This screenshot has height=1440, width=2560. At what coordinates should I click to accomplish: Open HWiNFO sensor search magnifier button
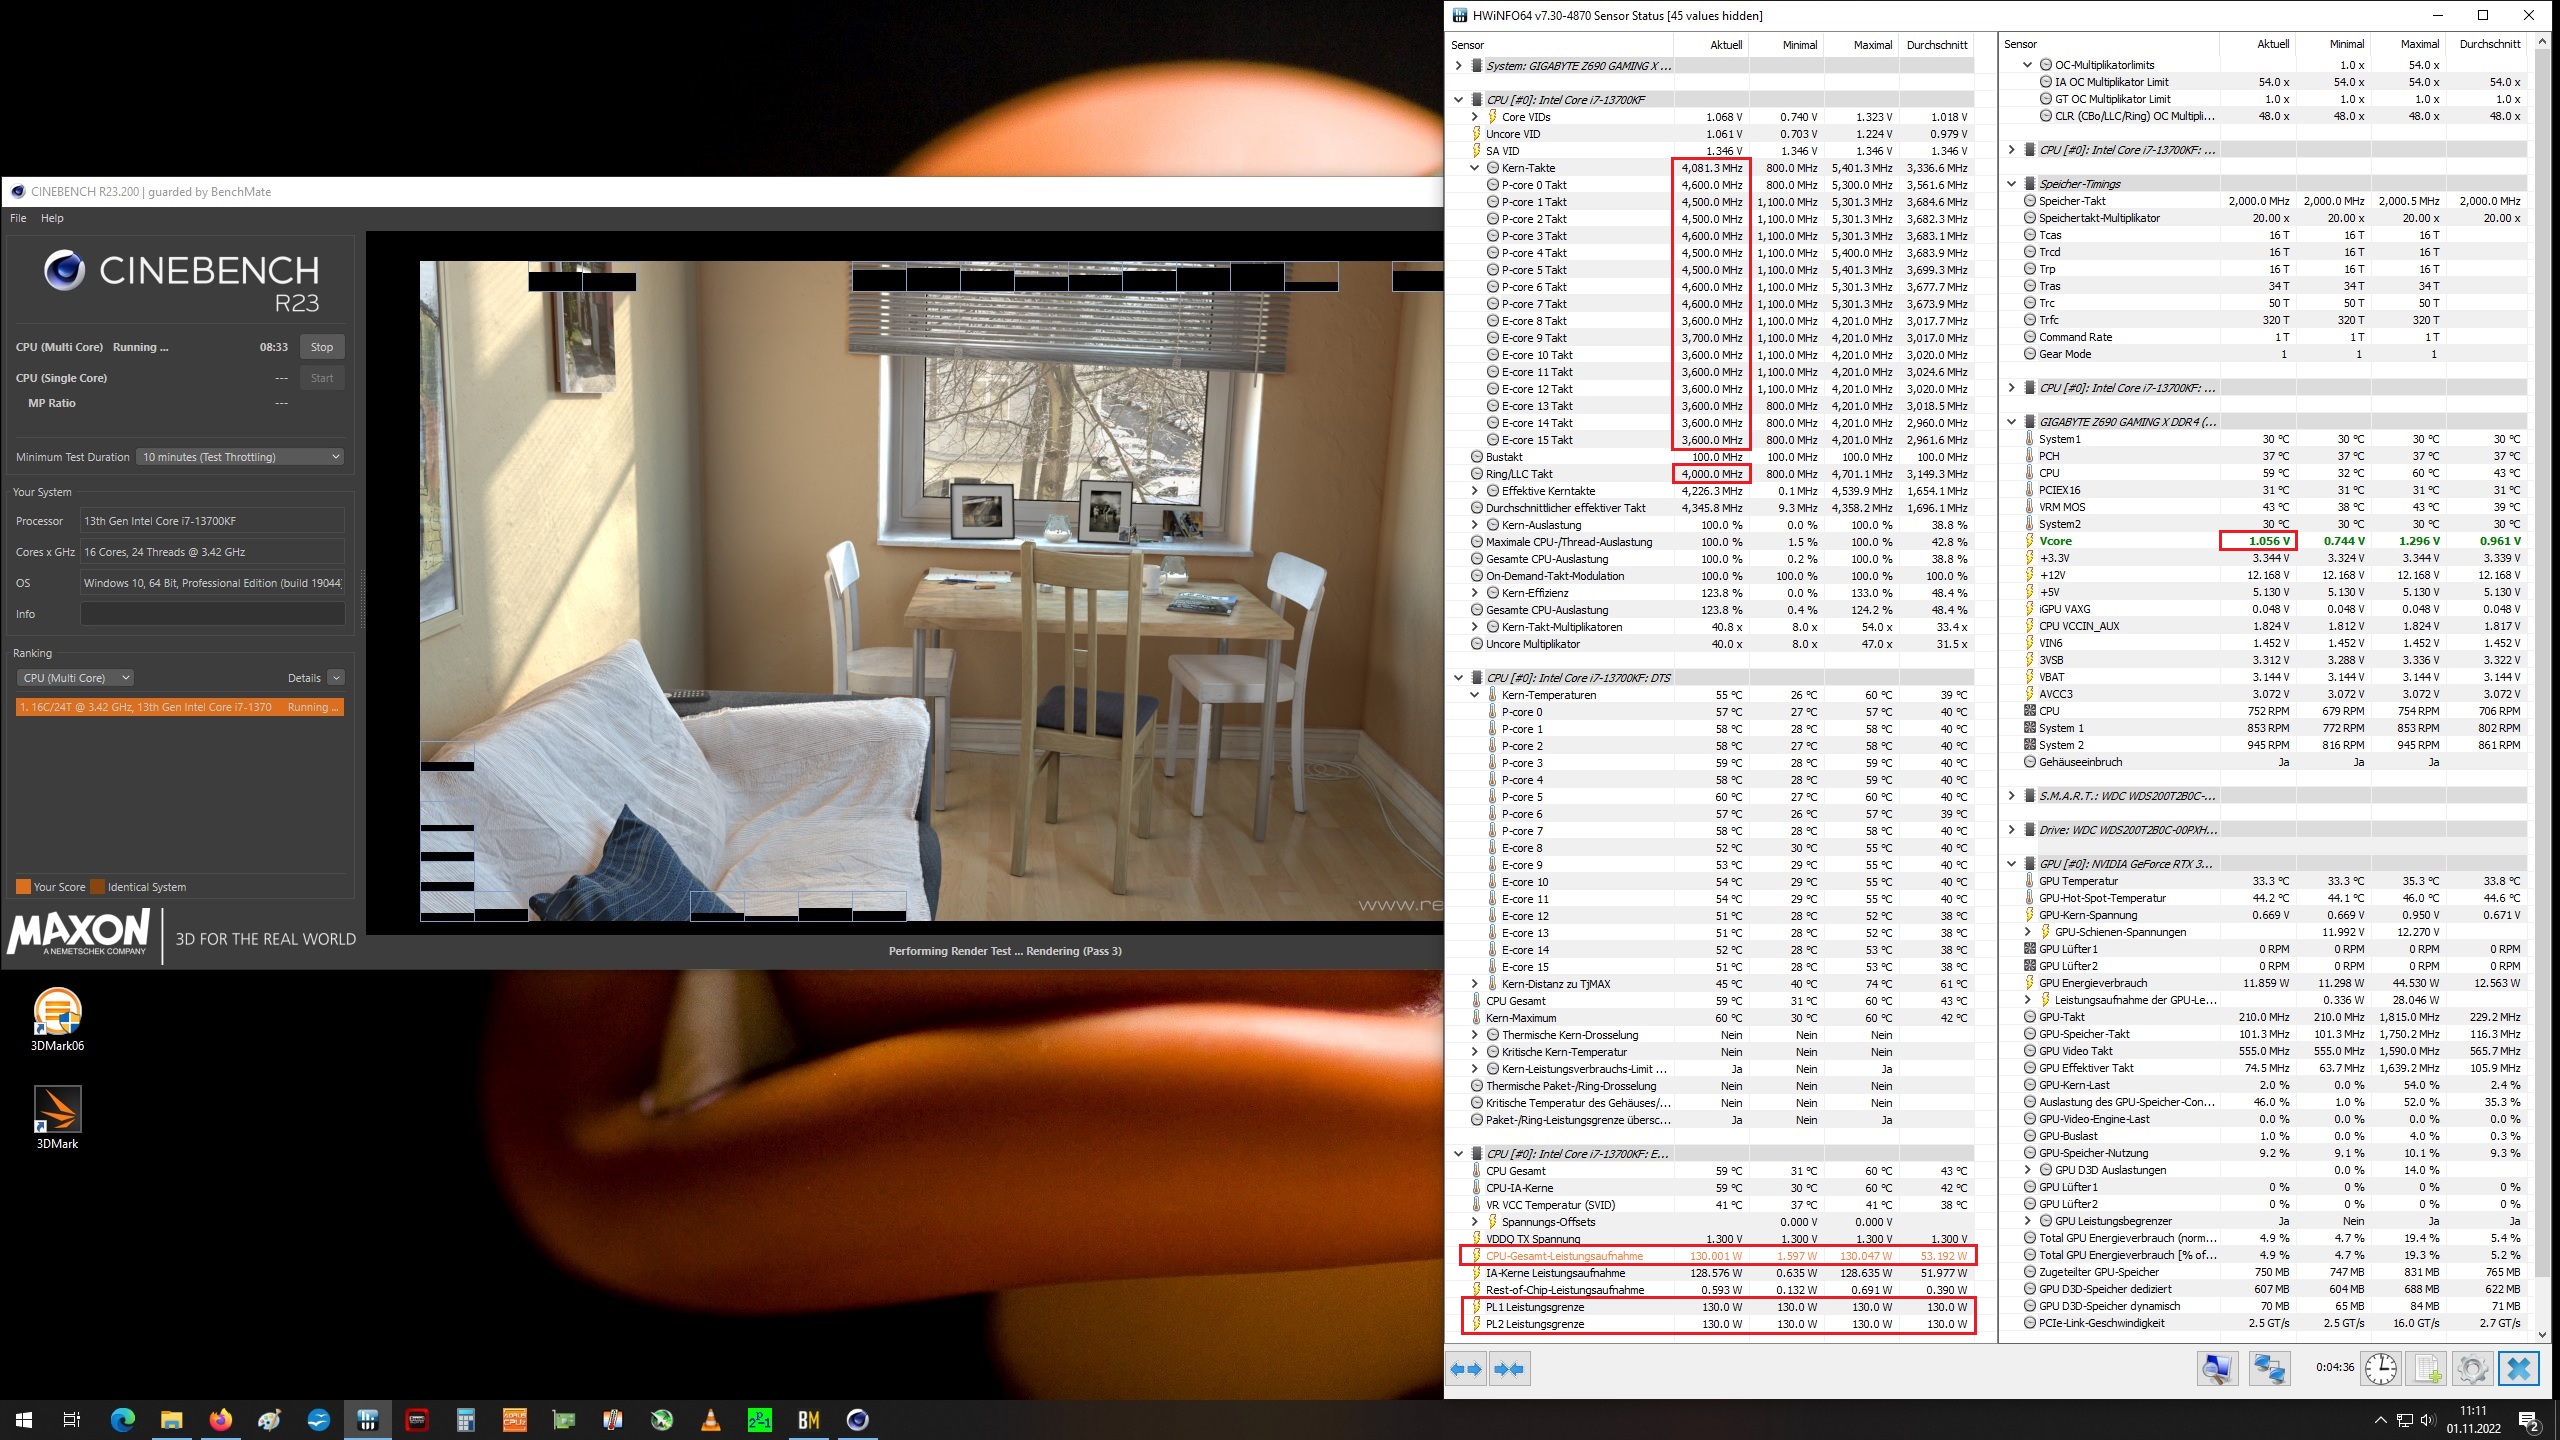[2217, 1369]
